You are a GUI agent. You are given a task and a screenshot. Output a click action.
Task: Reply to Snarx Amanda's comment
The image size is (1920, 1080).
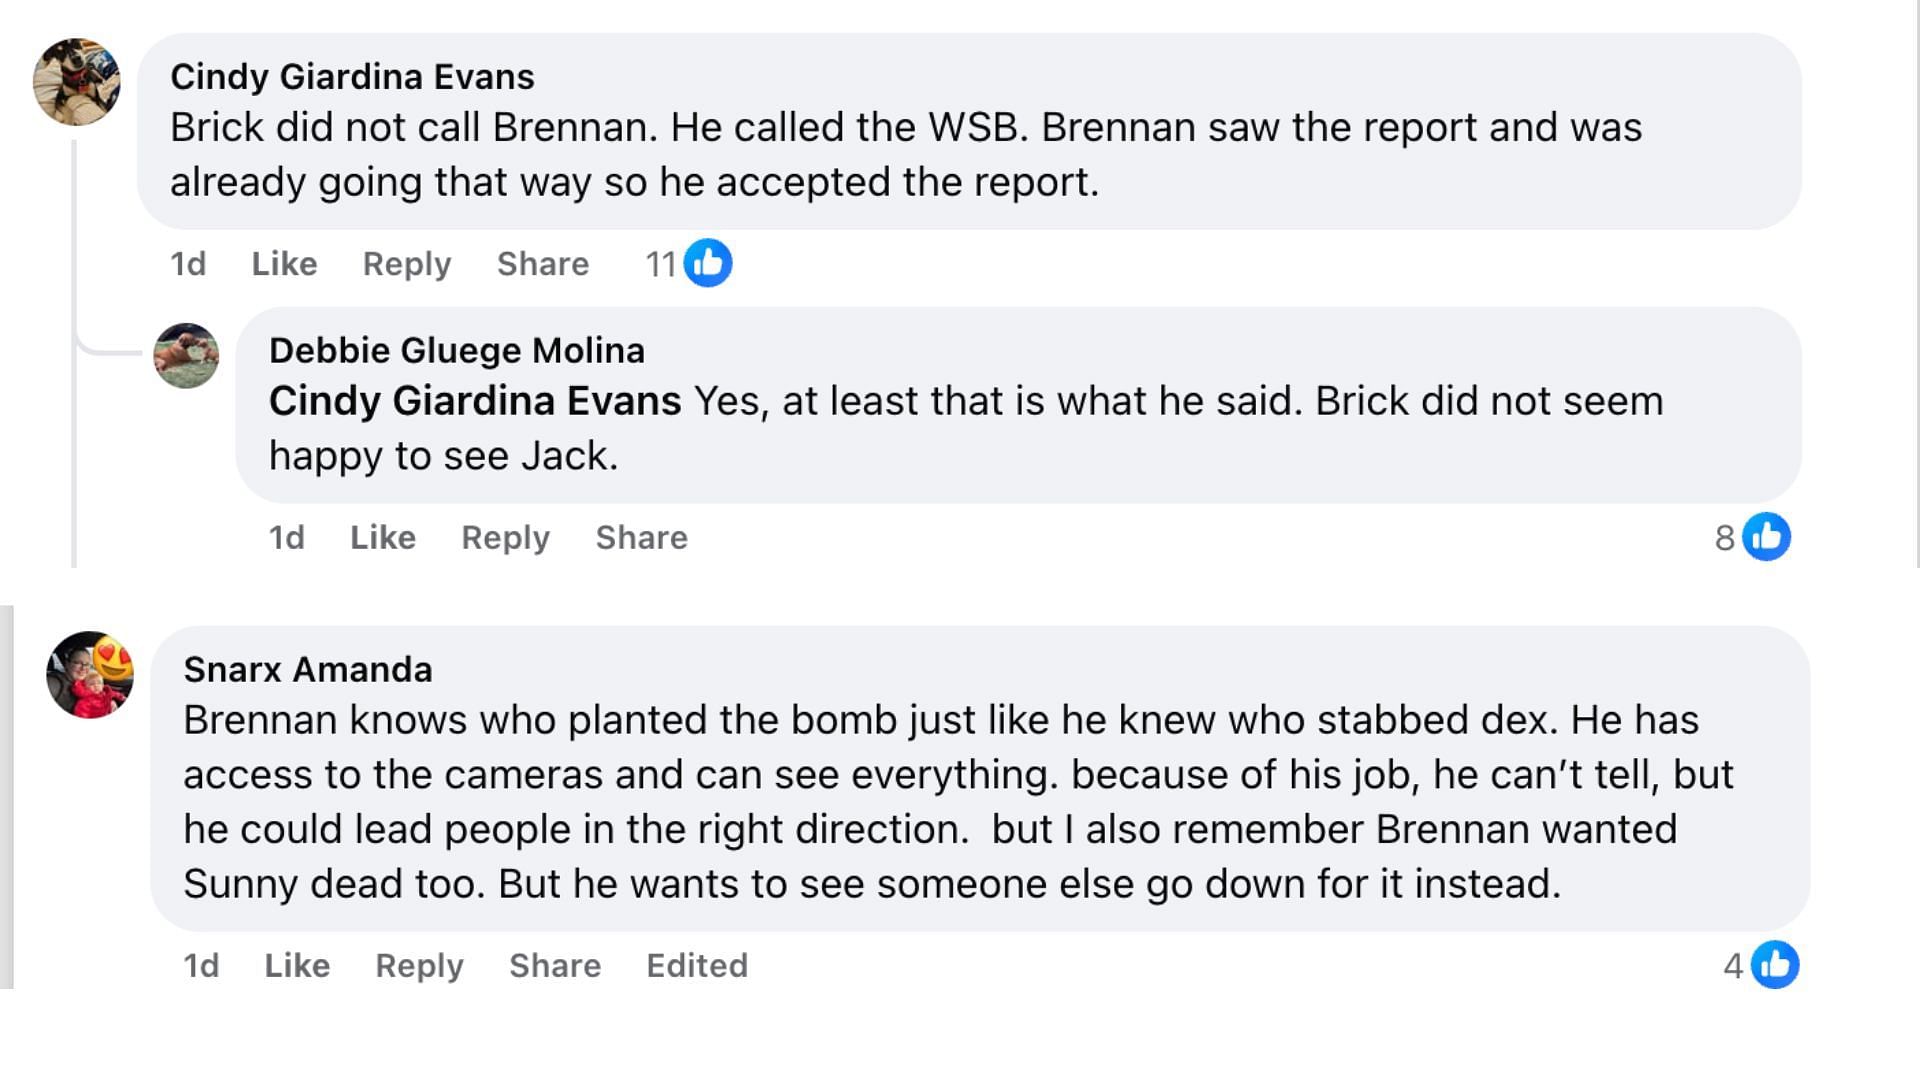tap(419, 966)
